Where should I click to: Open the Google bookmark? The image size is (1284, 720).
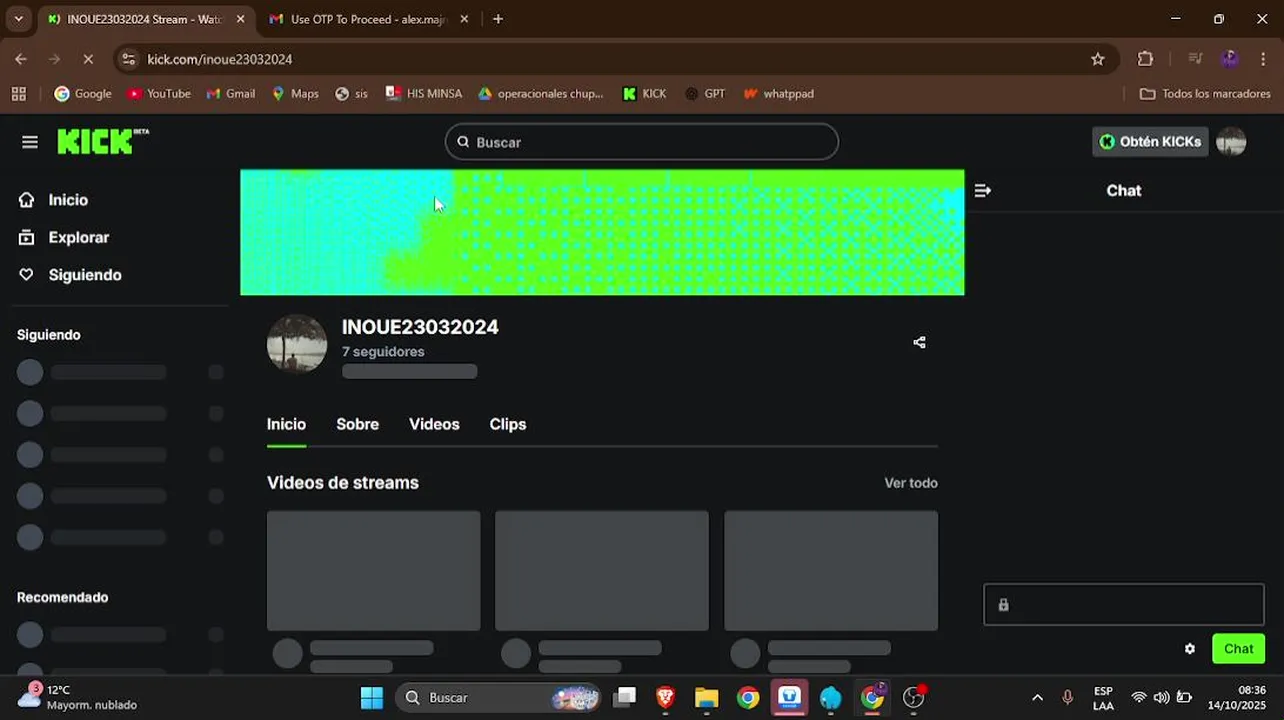click(83, 94)
